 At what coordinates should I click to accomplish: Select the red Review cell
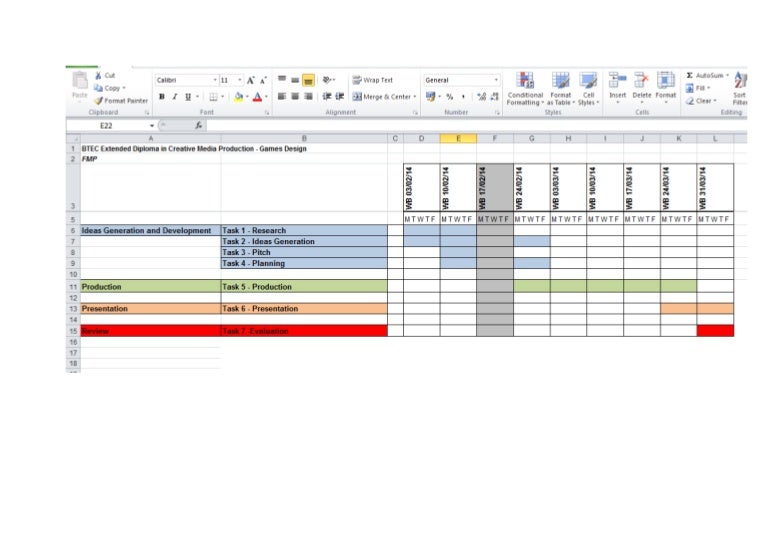tap(151, 331)
